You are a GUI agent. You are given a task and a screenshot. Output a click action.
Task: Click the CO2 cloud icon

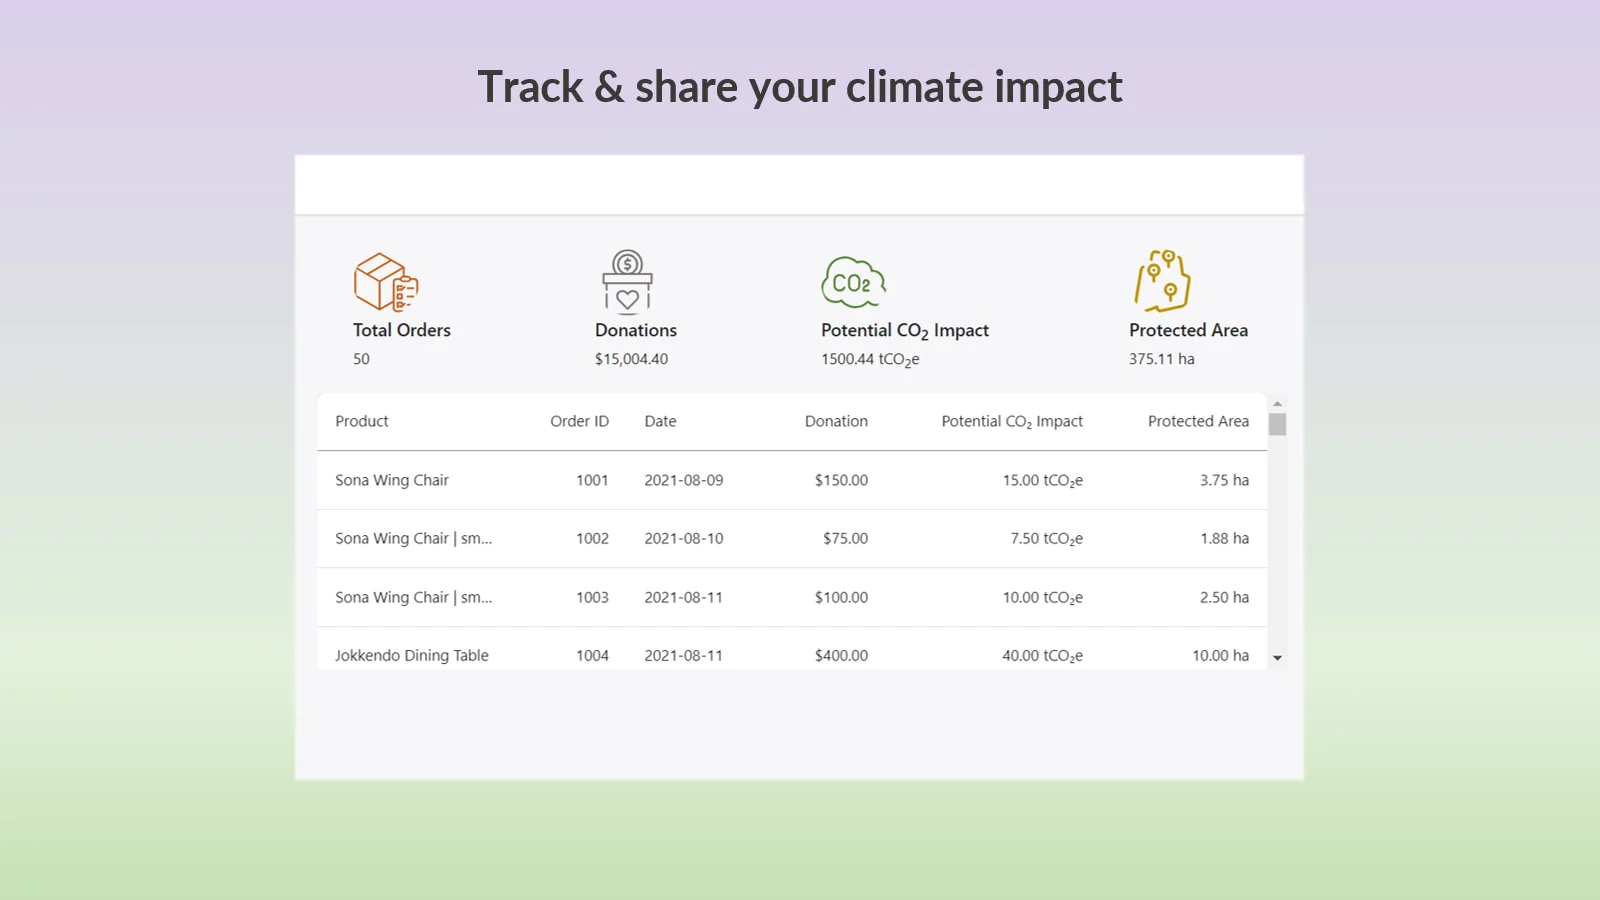click(x=853, y=282)
